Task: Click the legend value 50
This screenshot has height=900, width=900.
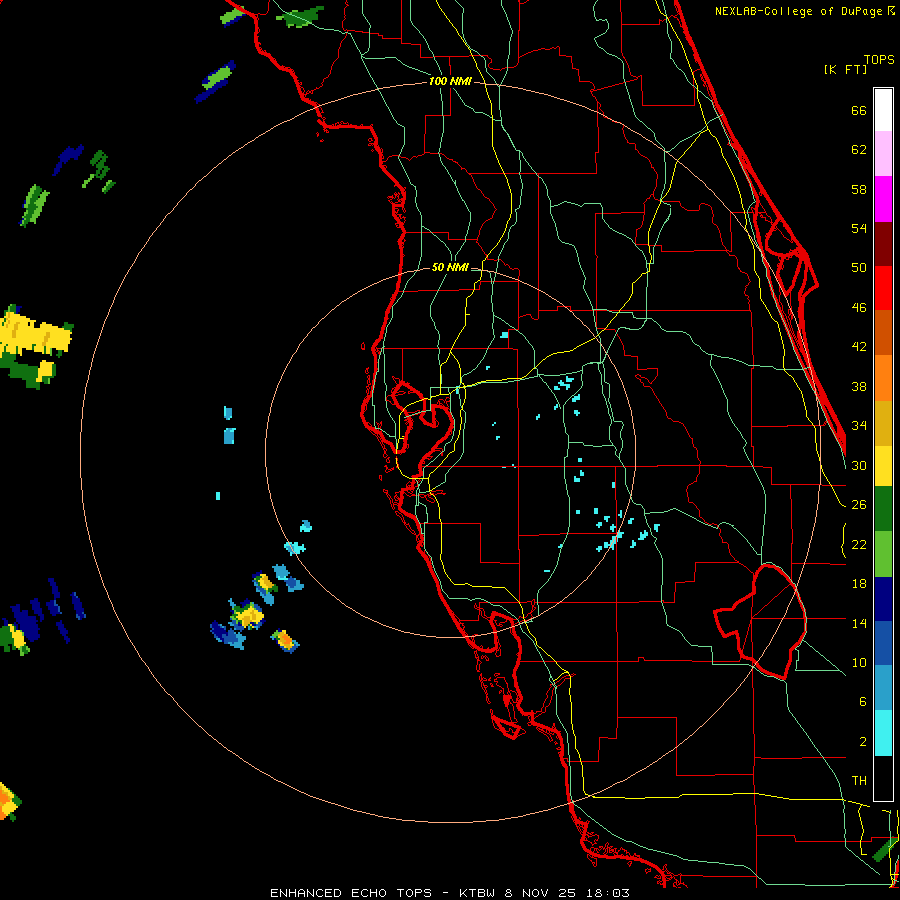Action: click(859, 268)
